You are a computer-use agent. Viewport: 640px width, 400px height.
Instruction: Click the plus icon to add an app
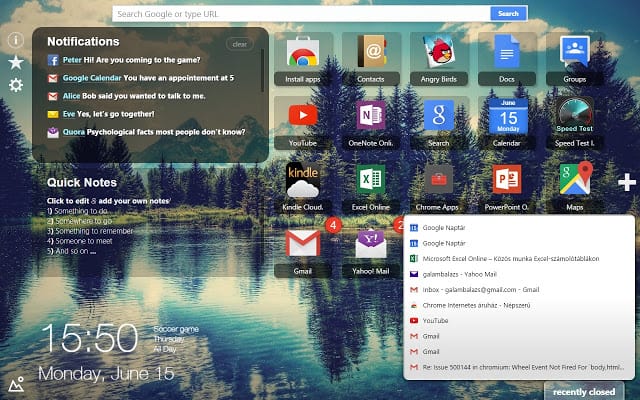[627, 182]
